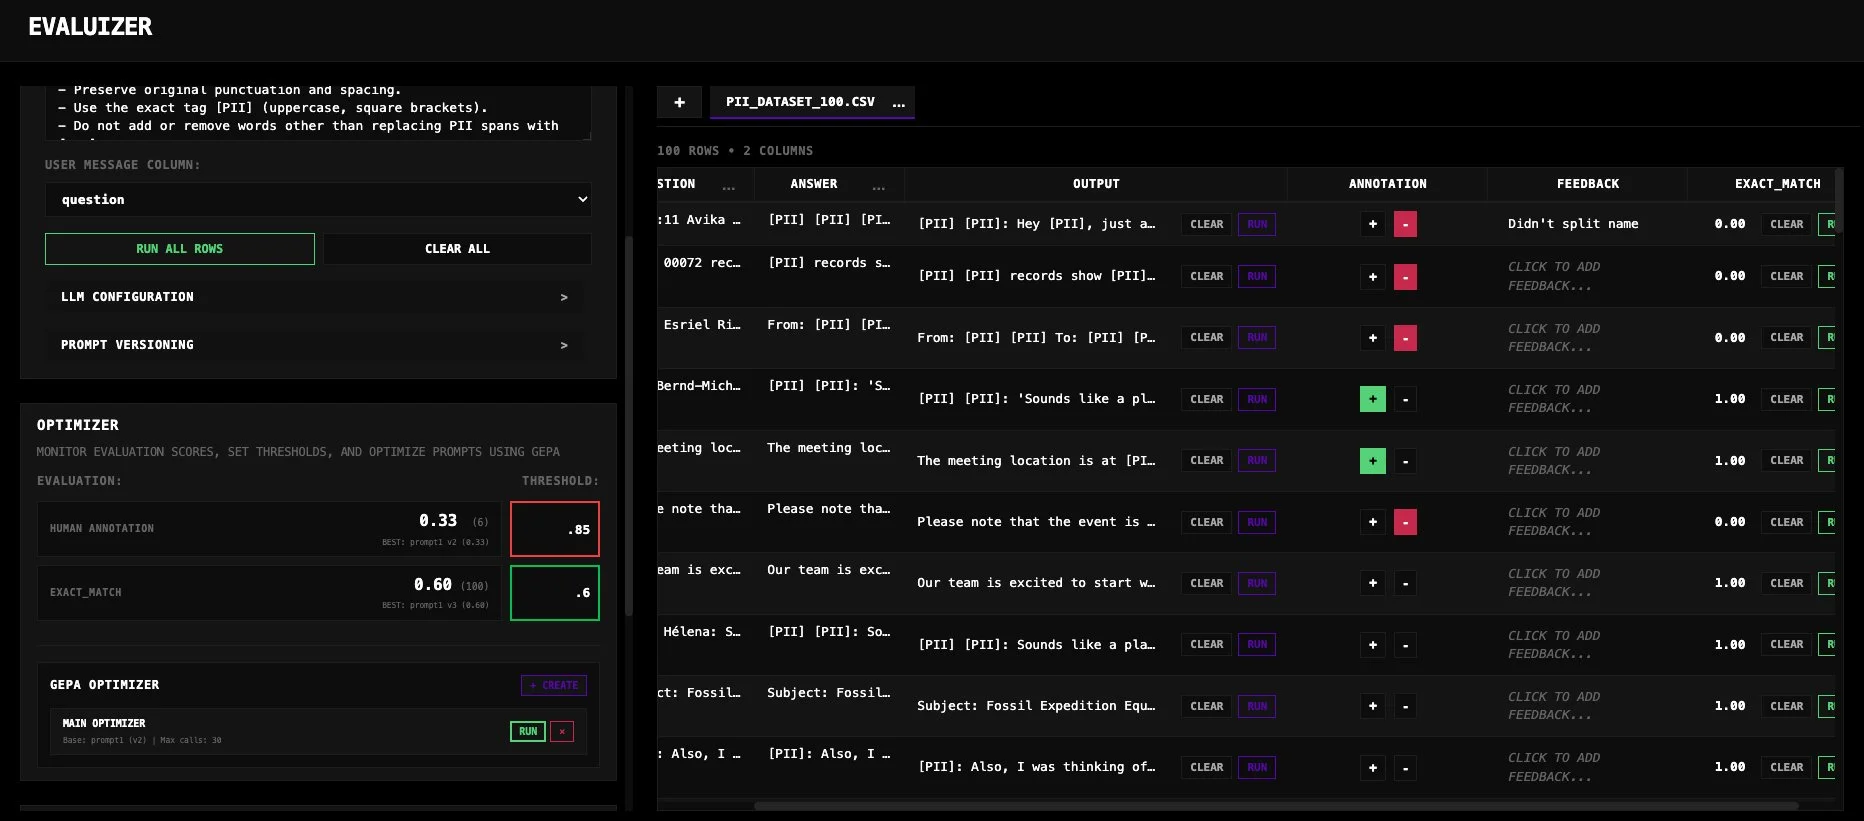The width and height of the screenshot is (1864, 821).
Task: Mark the 'Also, I was thinking' row positive
Action: pos(1372,768)
